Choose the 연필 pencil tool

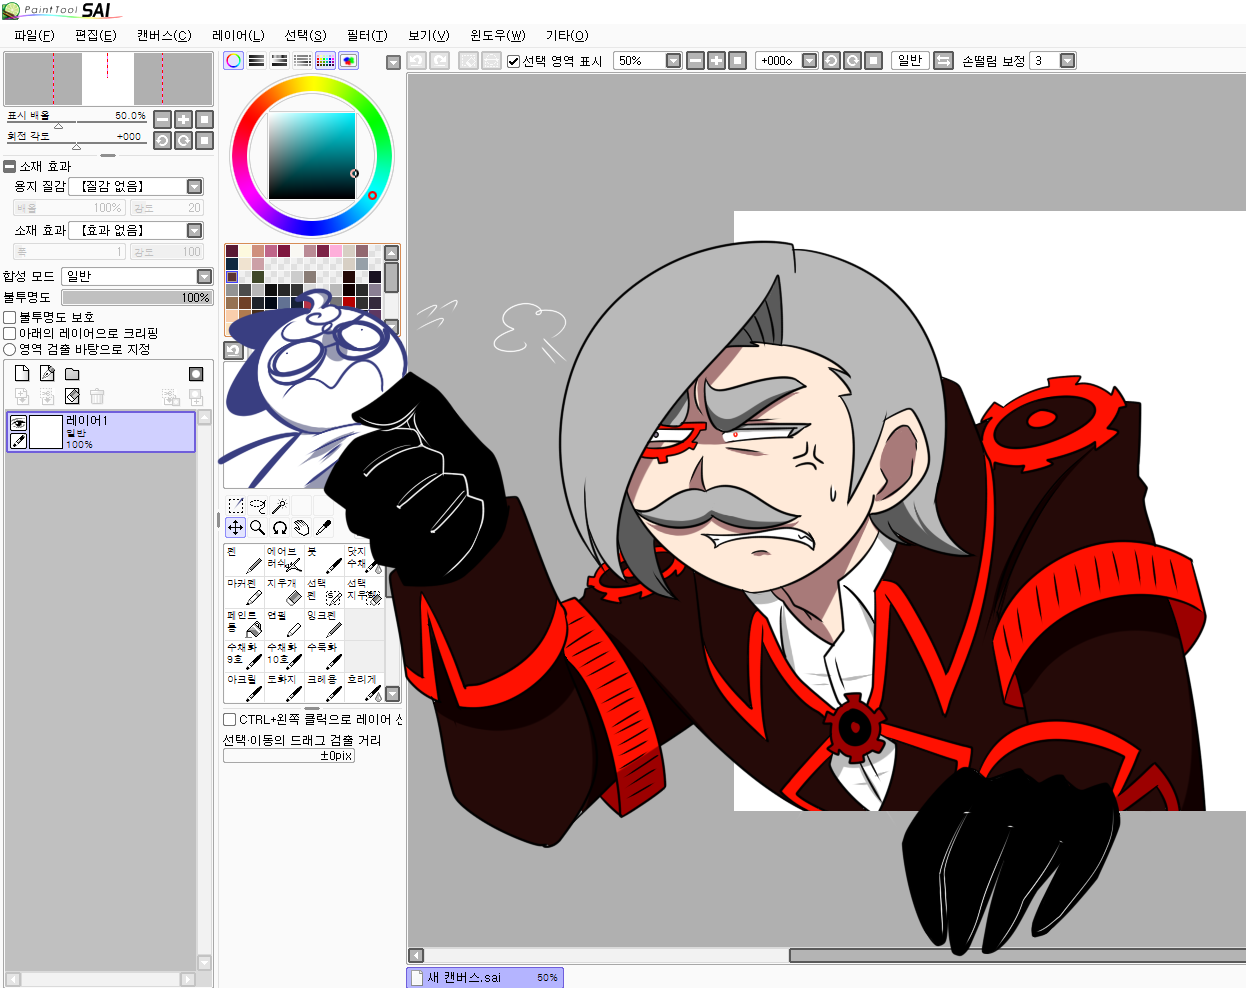[x=284, y=624]
